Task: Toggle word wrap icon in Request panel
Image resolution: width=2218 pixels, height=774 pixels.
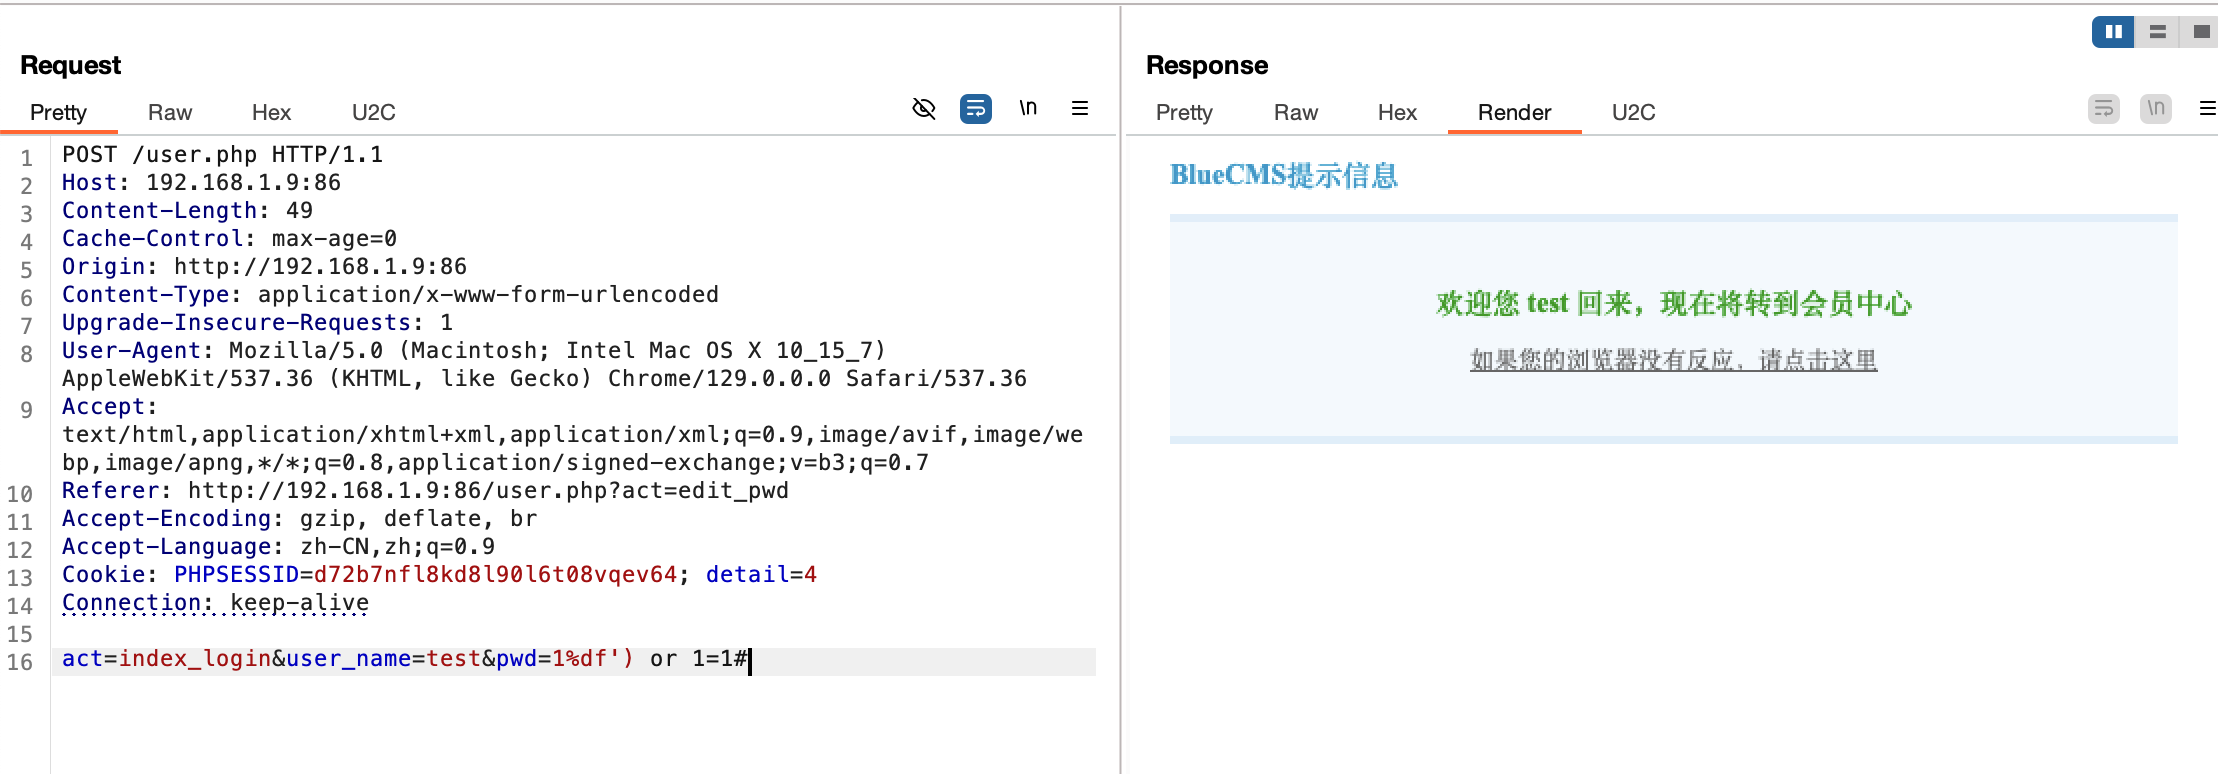Action: tap(976, 108)
